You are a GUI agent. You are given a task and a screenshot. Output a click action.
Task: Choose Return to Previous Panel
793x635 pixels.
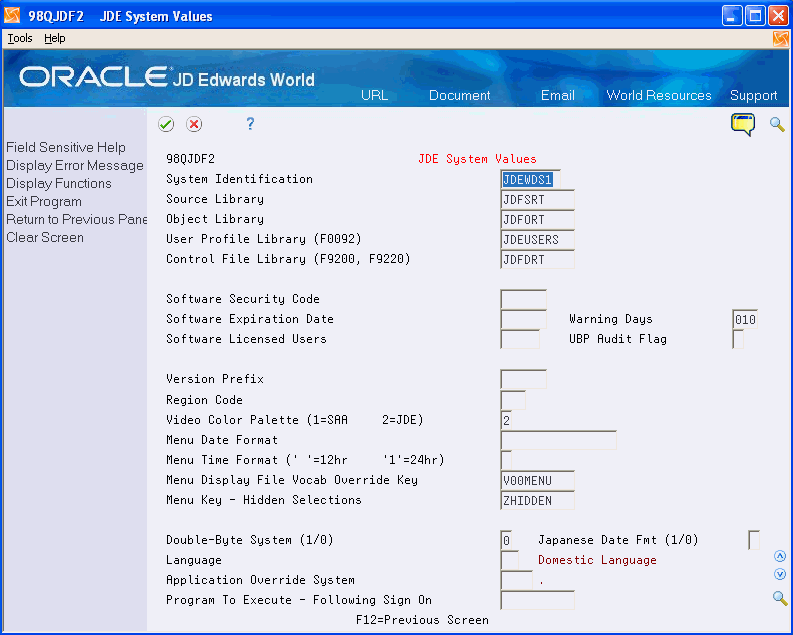(76, 219)
